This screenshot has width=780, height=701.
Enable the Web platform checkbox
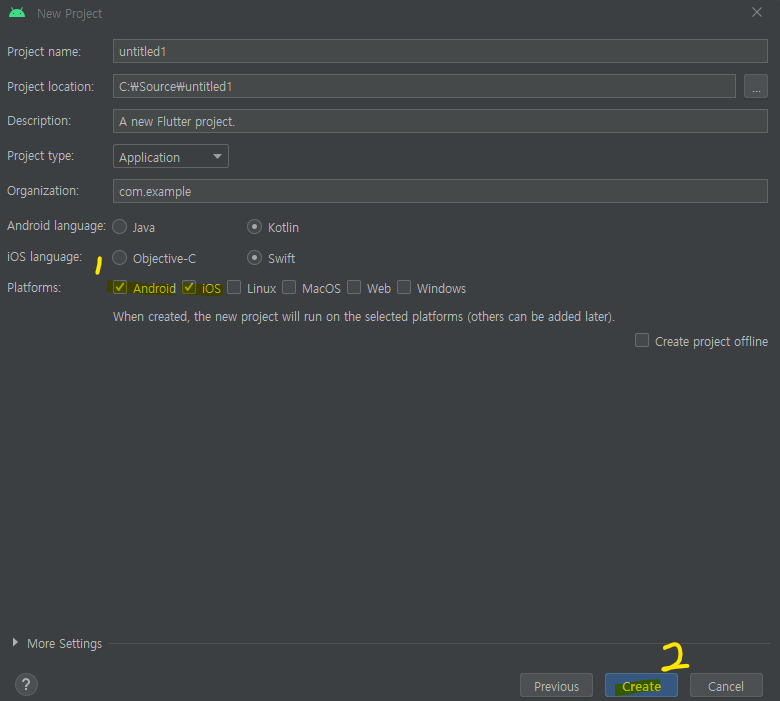tap(354, 288)
